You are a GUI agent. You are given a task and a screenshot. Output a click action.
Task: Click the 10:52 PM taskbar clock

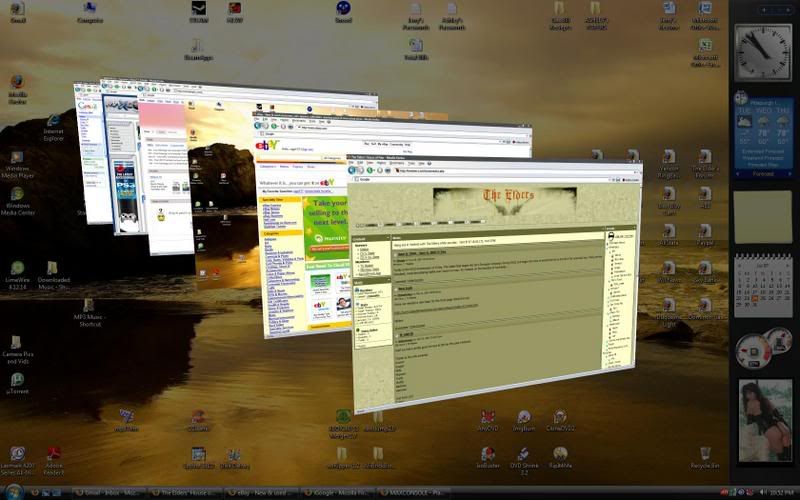click(781, 492)
